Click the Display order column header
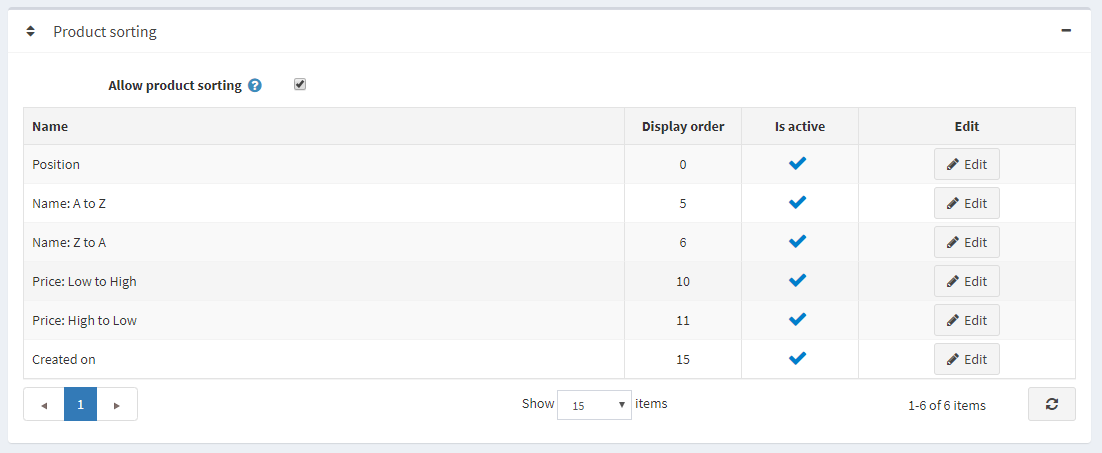The image size is (1102, 453). [683, 127]
